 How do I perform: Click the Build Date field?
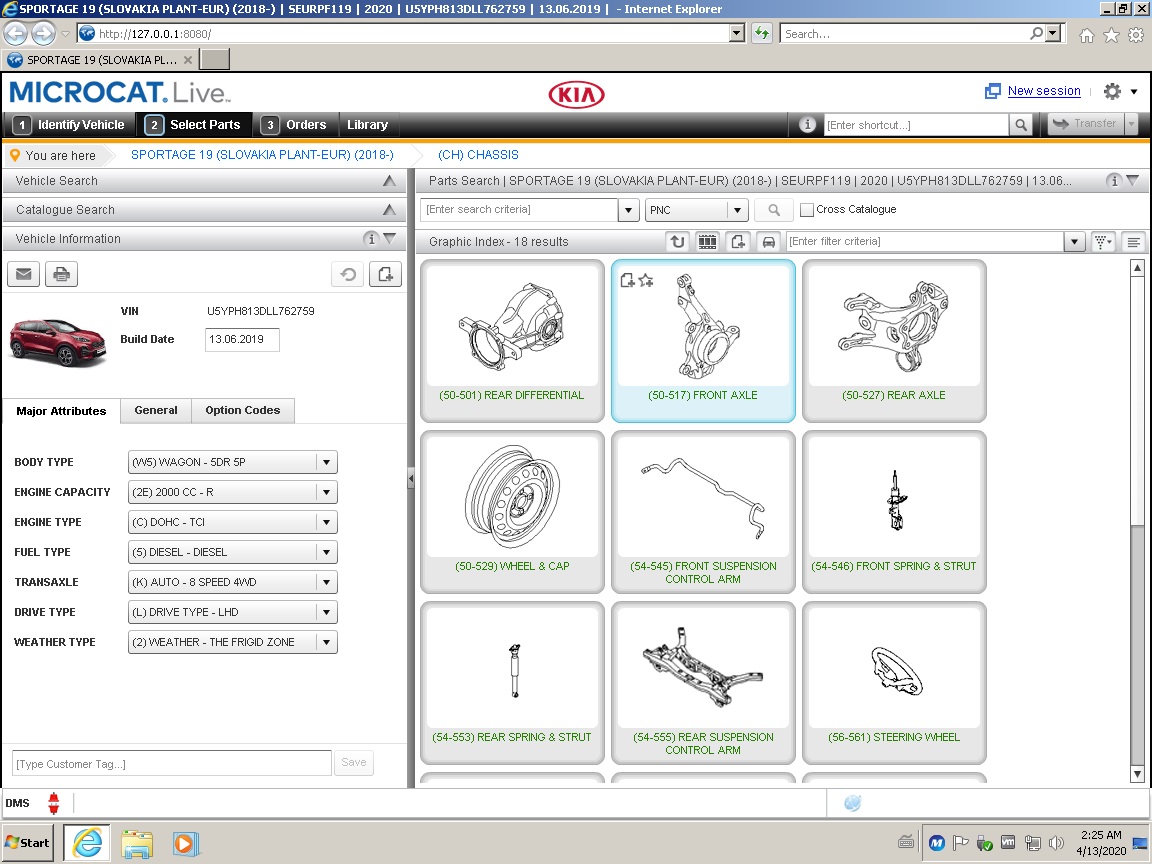tap(242, 339)
